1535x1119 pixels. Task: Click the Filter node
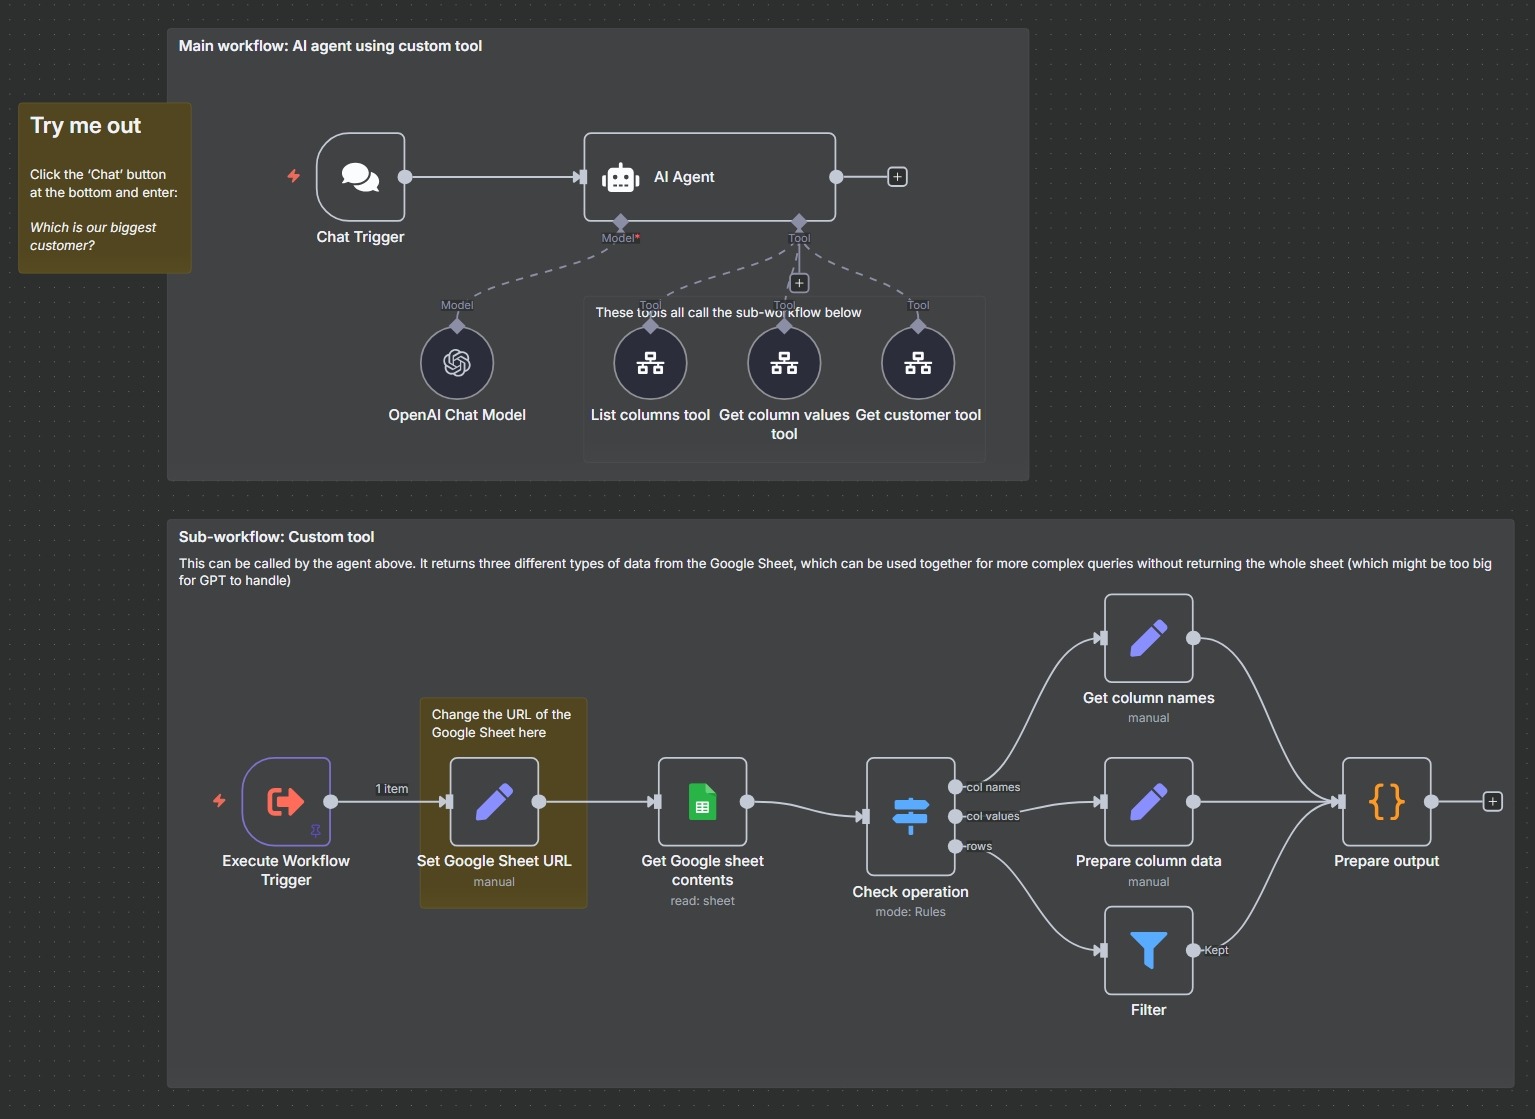1148,950
